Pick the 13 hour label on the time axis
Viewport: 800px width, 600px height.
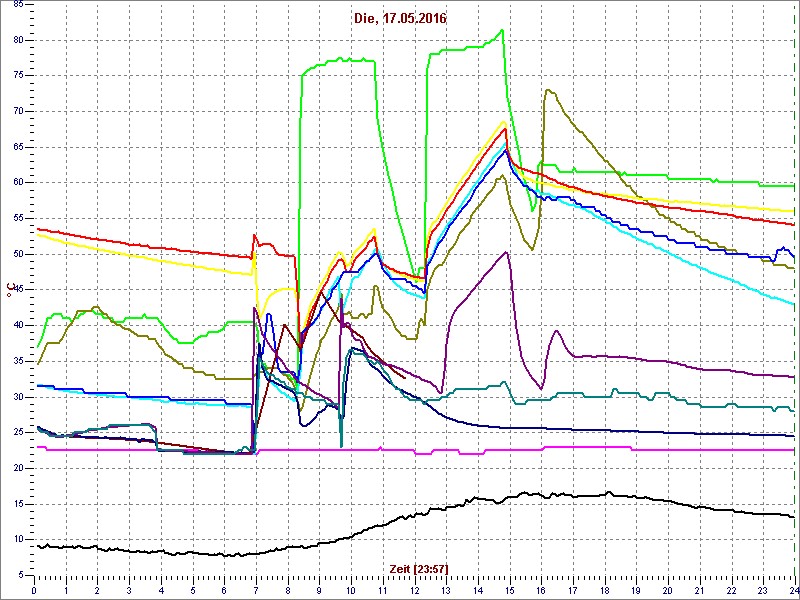(446, 590)
